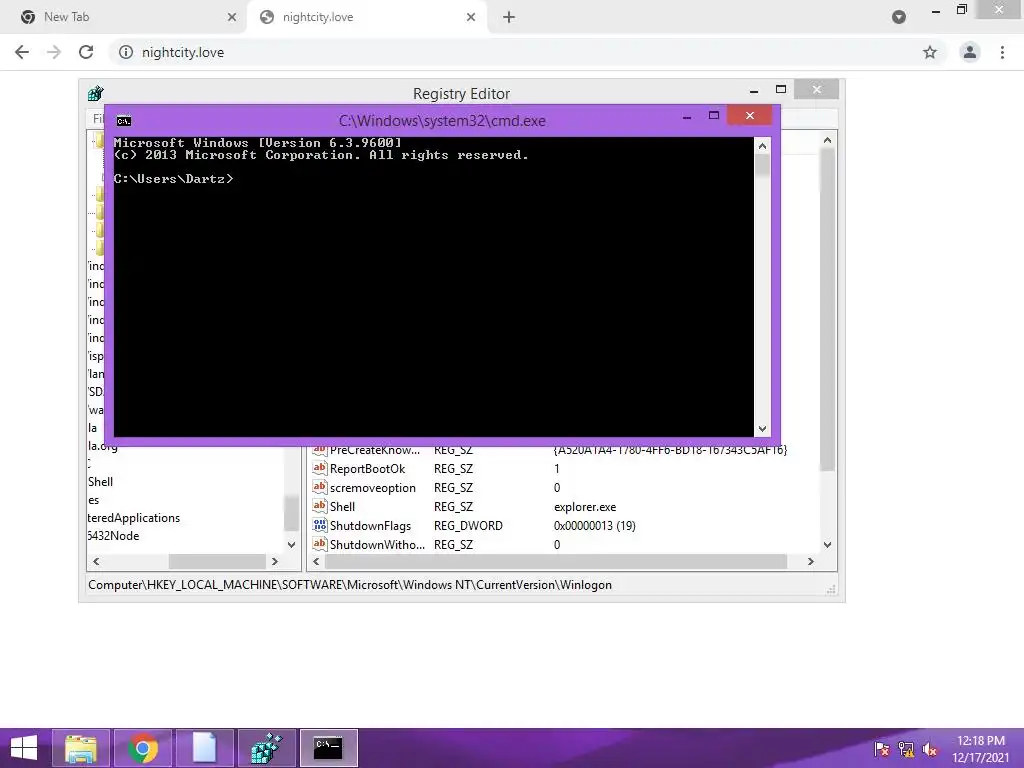This screenshot has width=1024, height=768.
Task: Show the taskbar clock and date
Action: click(981, 749)
